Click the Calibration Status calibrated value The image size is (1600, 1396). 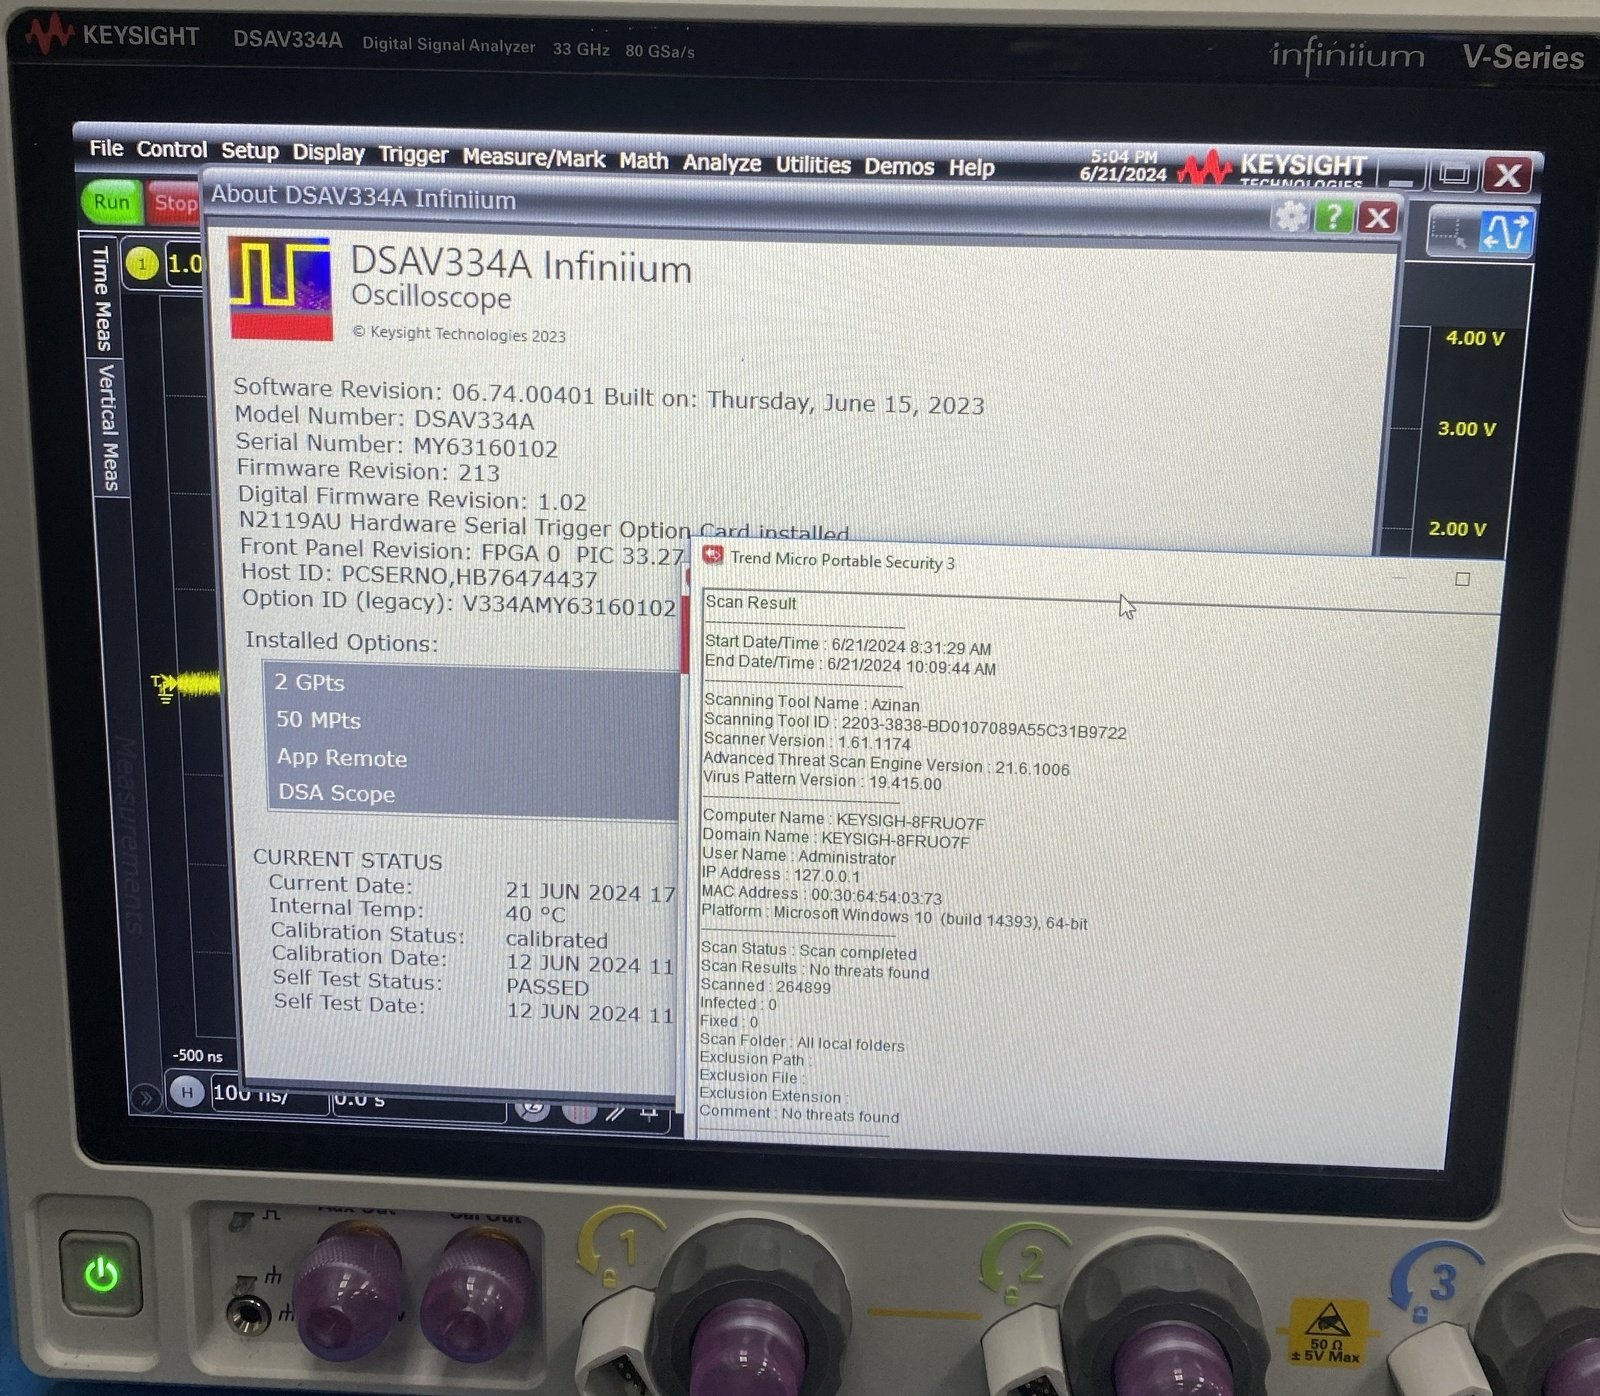pyautogui.click(x=556, y=940)
